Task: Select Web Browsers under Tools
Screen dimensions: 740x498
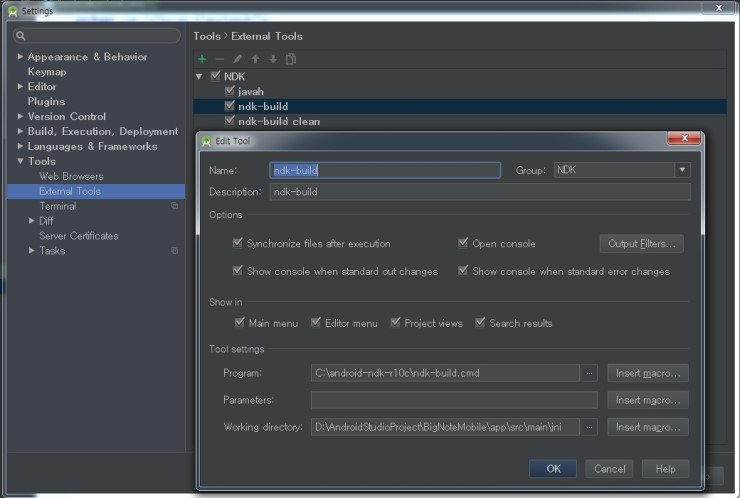Action: click(71, 176)
